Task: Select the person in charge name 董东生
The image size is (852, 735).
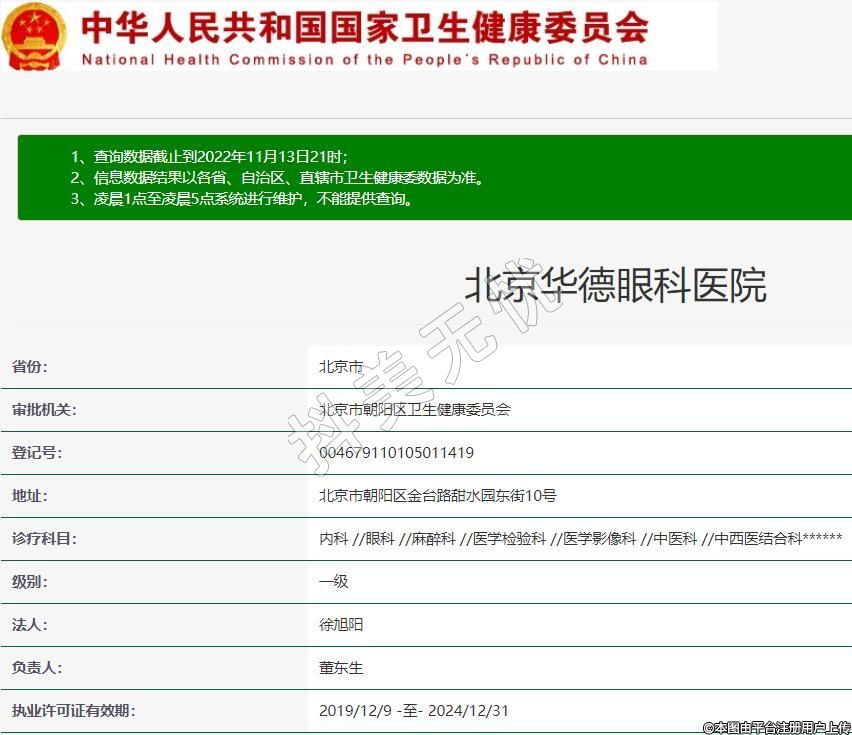Action: pyautogui.click(x=341, y=668)
